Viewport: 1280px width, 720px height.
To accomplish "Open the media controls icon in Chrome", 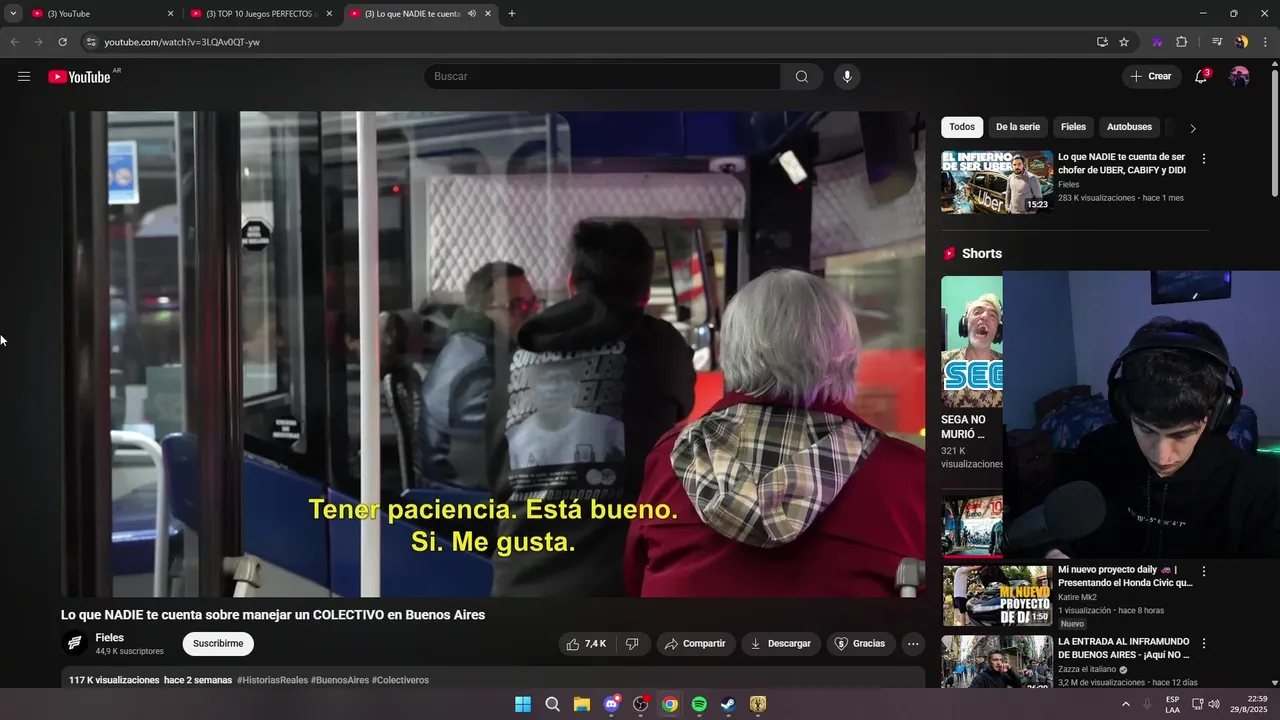I will pyautogui.click(x=1217, y=42).
